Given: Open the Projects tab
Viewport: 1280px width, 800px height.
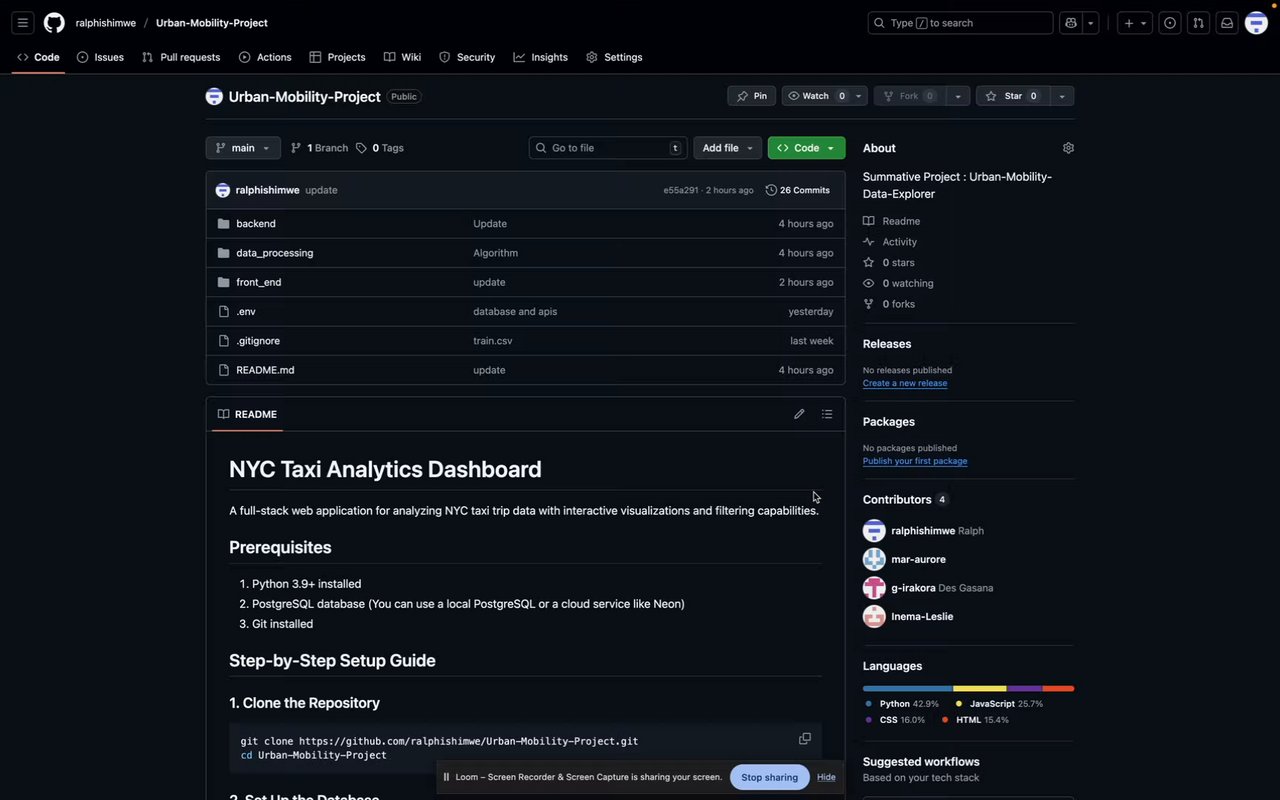Looking at the screenshot, I should click(337, 57).
